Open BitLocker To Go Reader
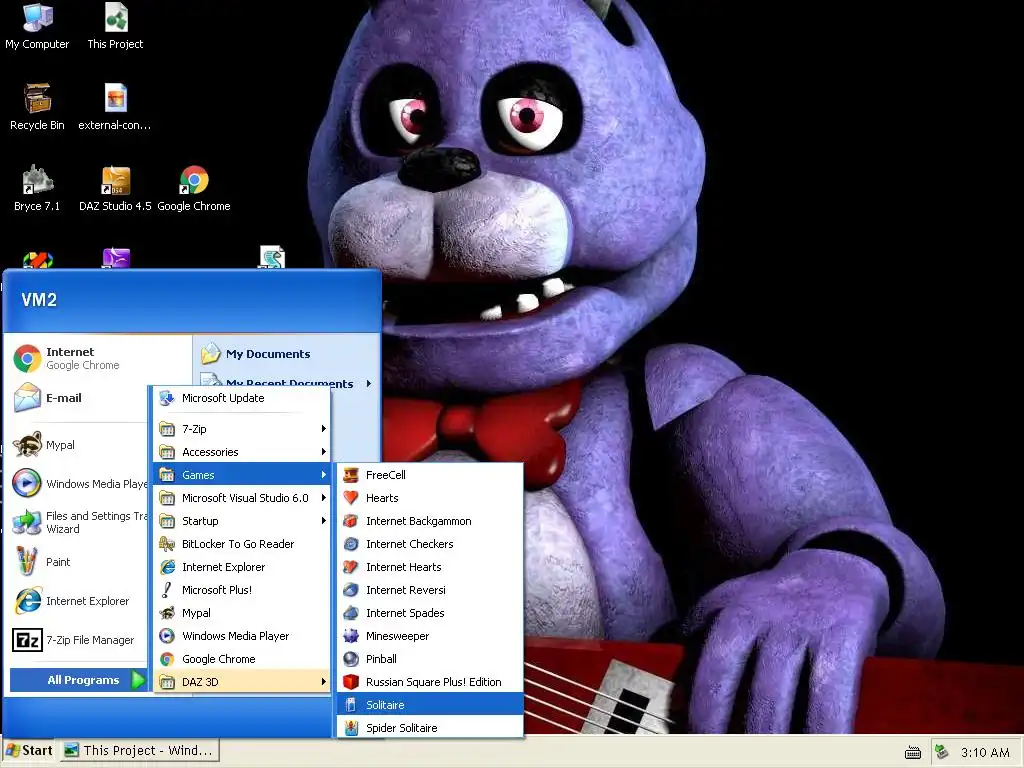 click(x=242, y=544)
